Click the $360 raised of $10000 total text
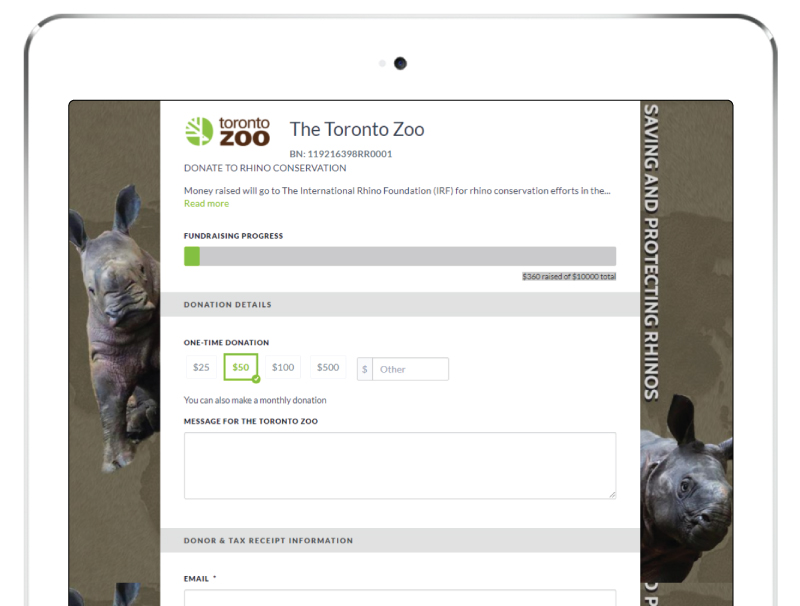800x606 pixels. point(568,276)
